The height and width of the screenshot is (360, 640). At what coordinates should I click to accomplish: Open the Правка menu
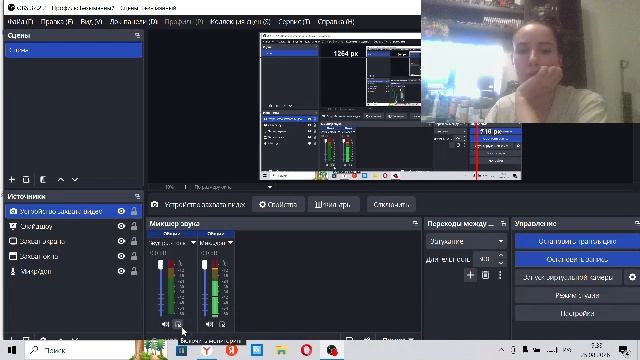point(57,22)
